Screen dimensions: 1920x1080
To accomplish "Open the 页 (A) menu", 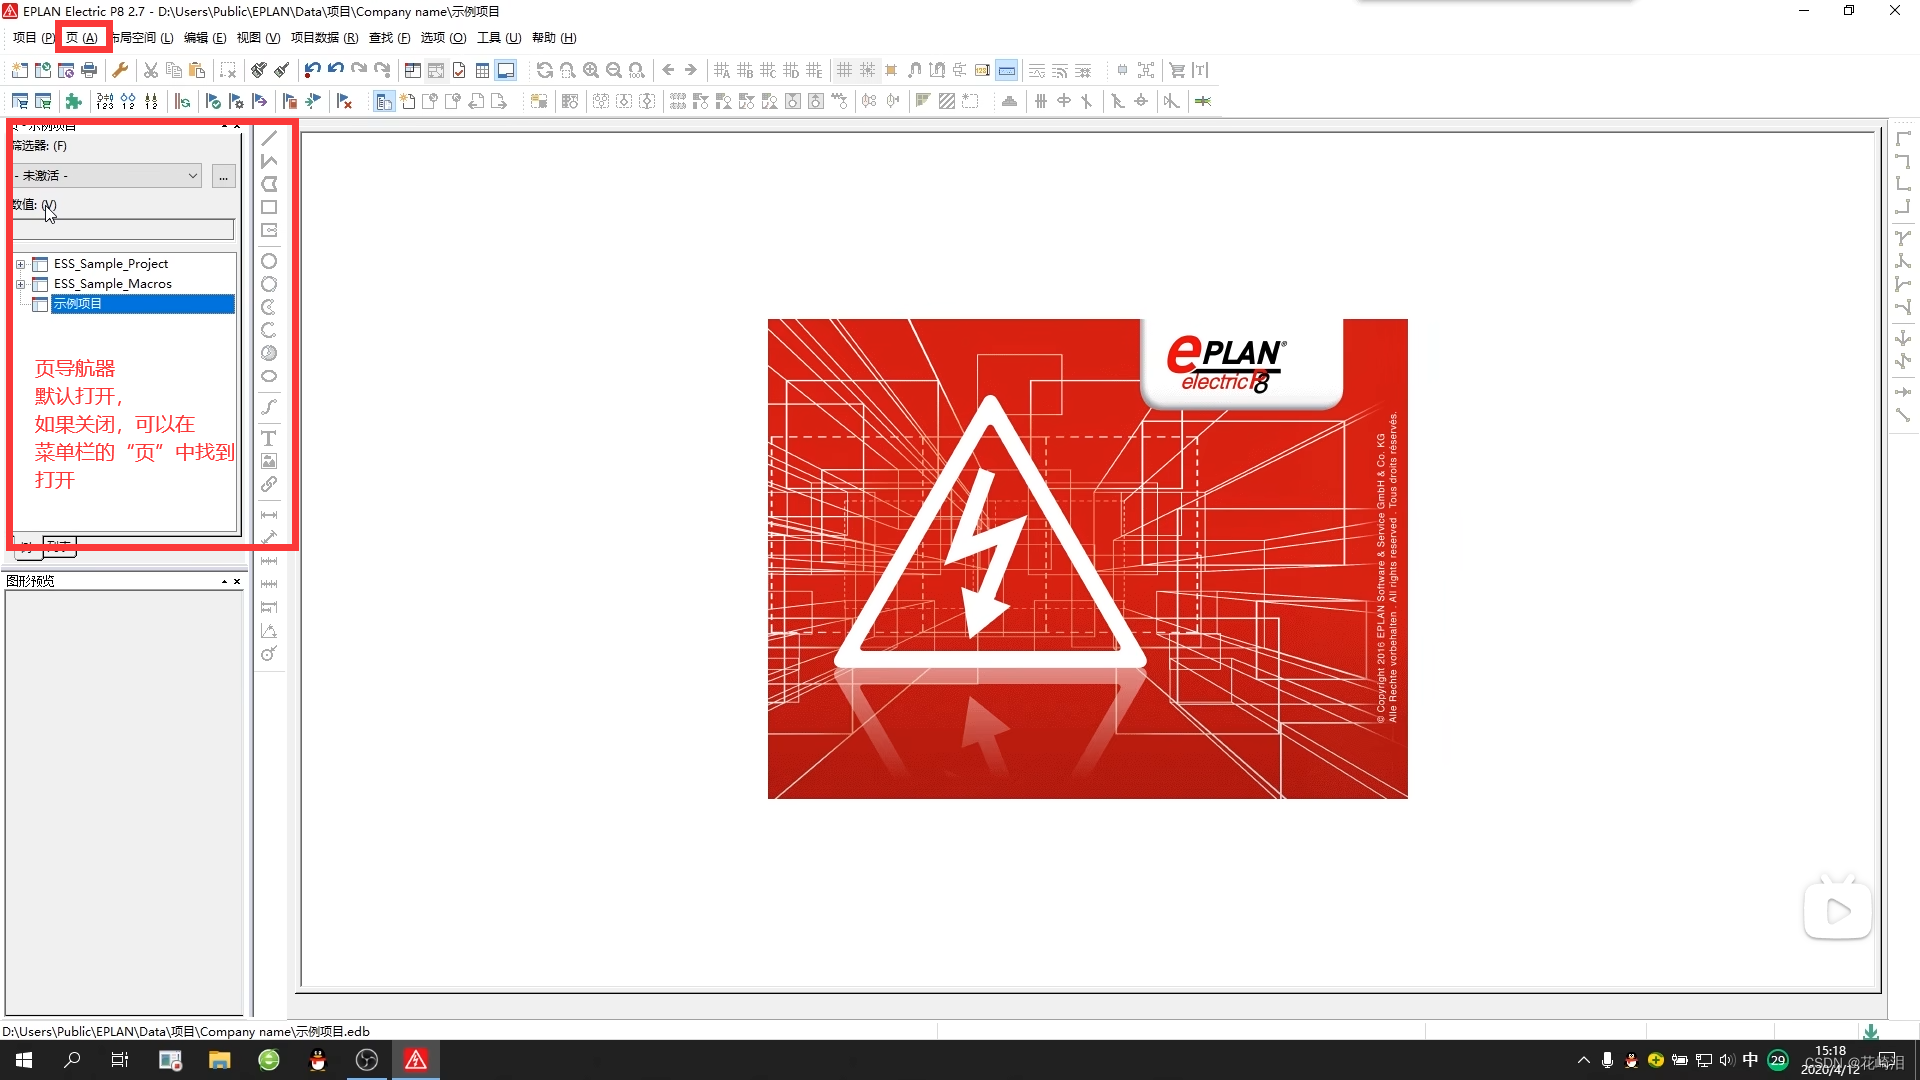I will click(x=81, y=38).
